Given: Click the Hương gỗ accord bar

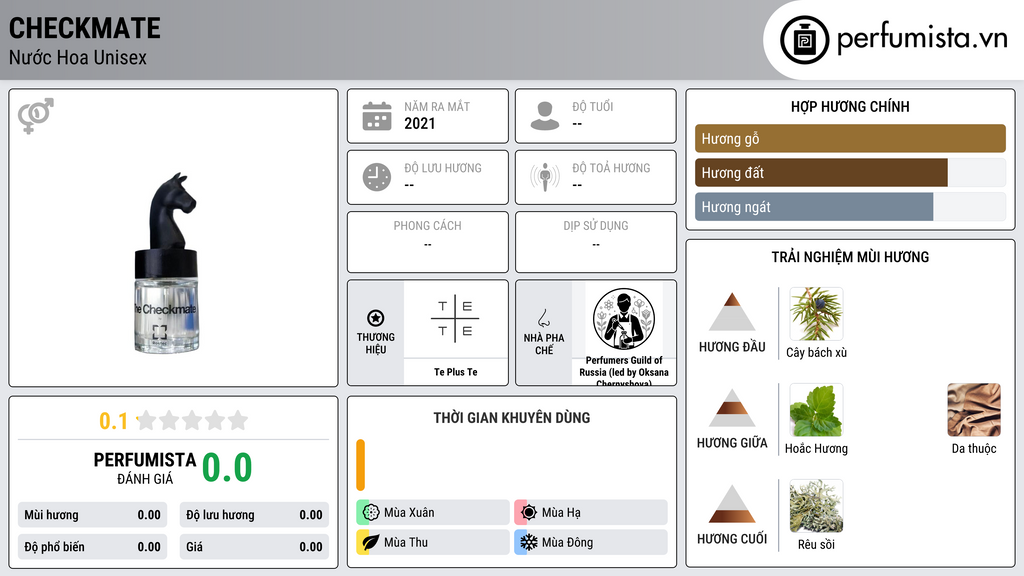Looking at the screenshot, I should [850, 138].
